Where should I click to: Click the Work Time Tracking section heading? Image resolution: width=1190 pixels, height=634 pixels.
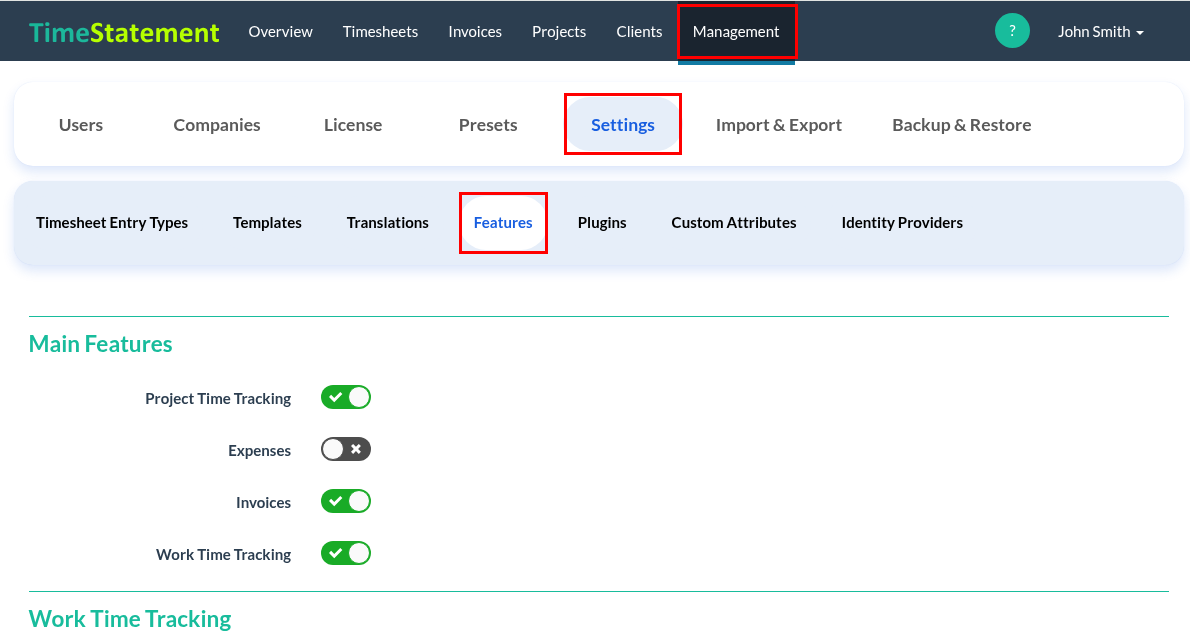130,619
